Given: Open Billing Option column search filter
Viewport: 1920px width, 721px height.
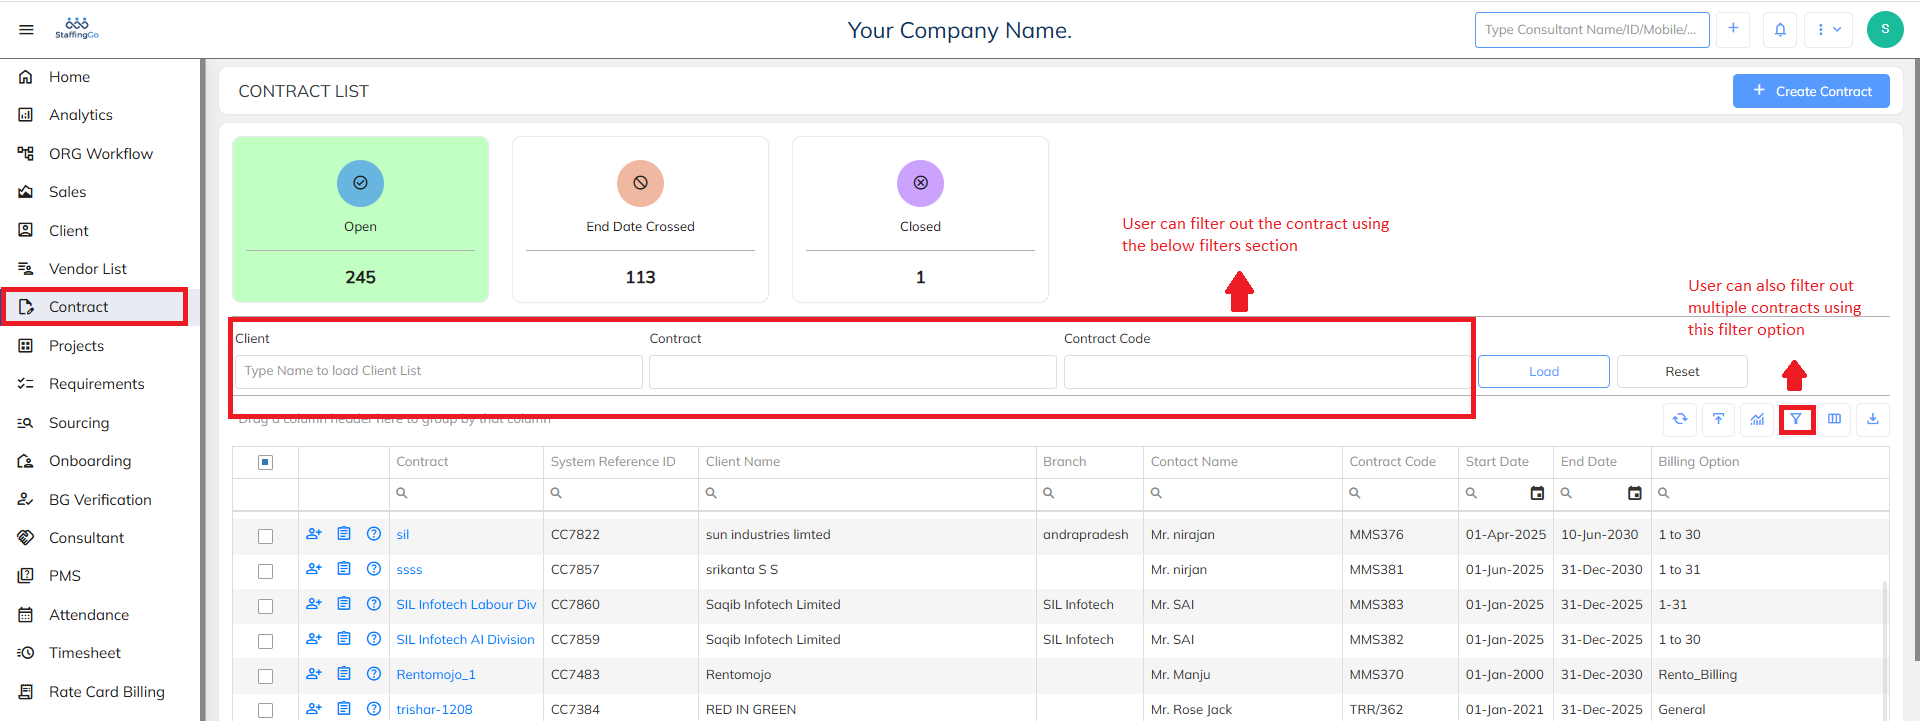Looking at the screenshot, I should (x=1664, y=493).
